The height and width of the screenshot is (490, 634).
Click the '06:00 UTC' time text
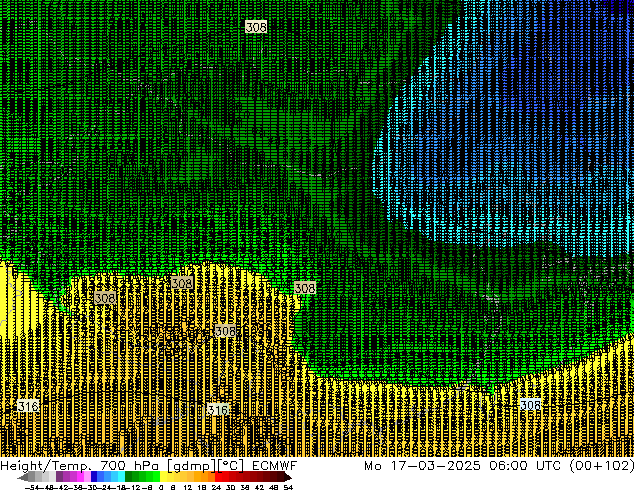point(525,466)
